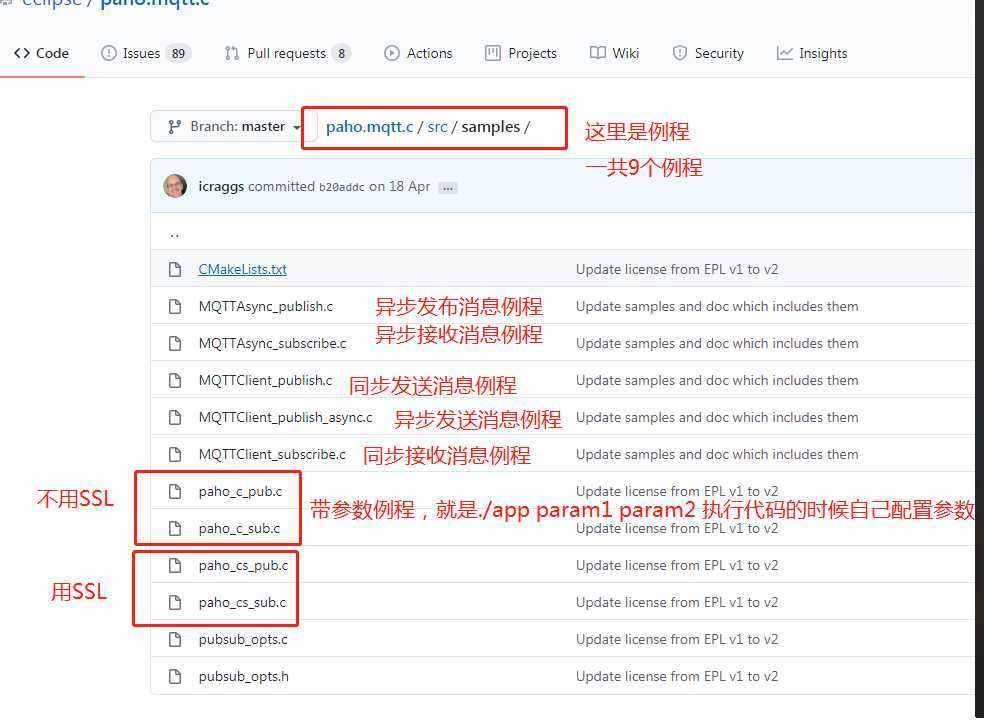The height and width of the screenshot is (720, 984).
Task: Open pubsub_opts.h file
Action: (x=243, y=677)
